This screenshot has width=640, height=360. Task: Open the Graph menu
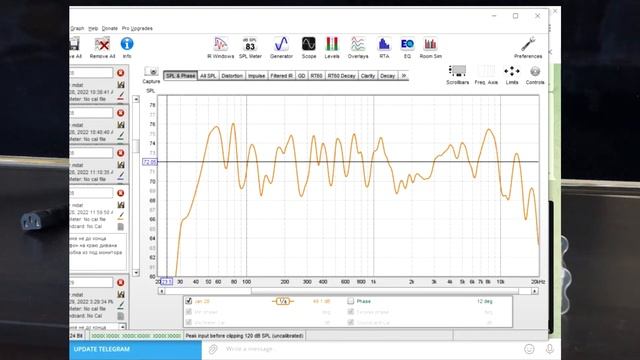77,28
